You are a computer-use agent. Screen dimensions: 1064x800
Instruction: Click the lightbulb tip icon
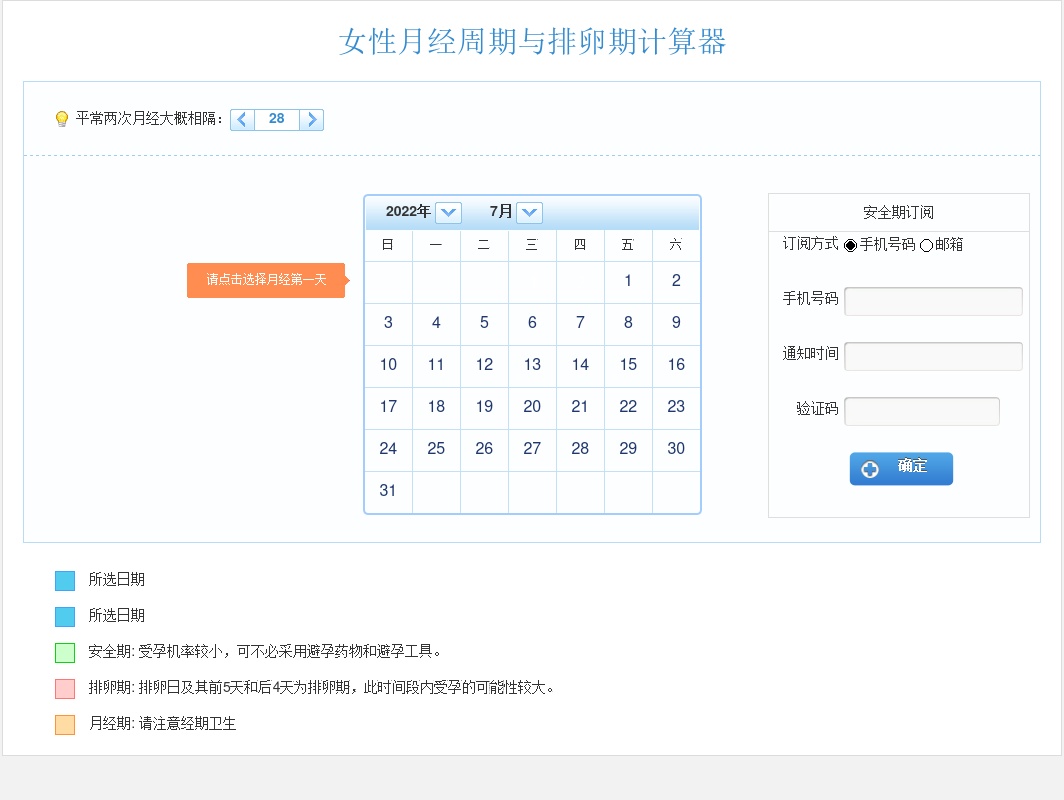pyautogui.click(x=62, y=120)
